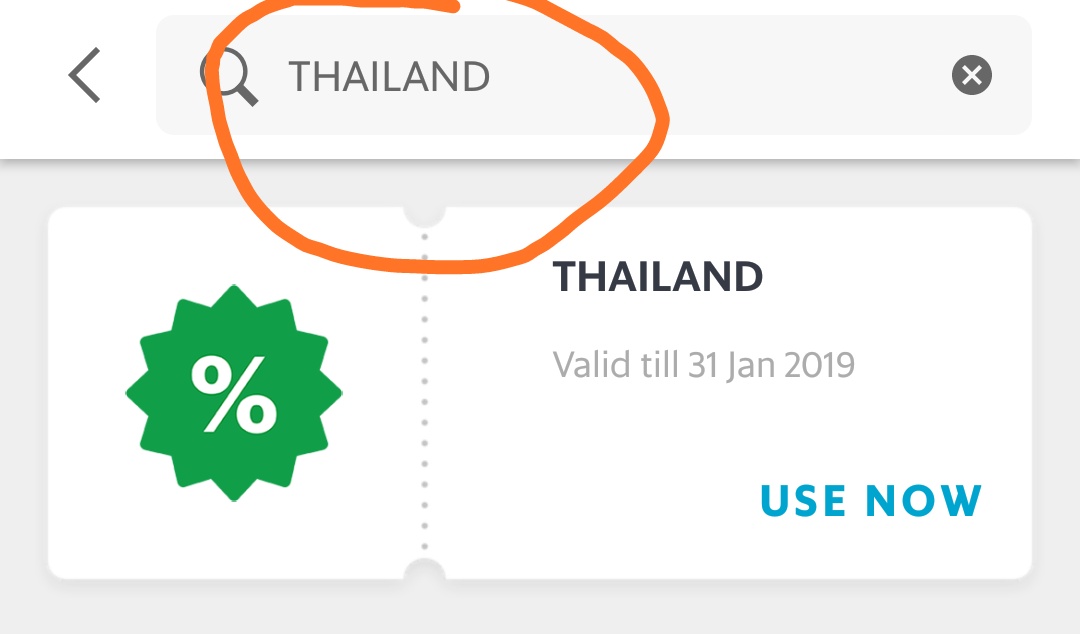Clear the search text with the X icon
This screenshot has width=1080, height=634.
(x=971, y=76)
